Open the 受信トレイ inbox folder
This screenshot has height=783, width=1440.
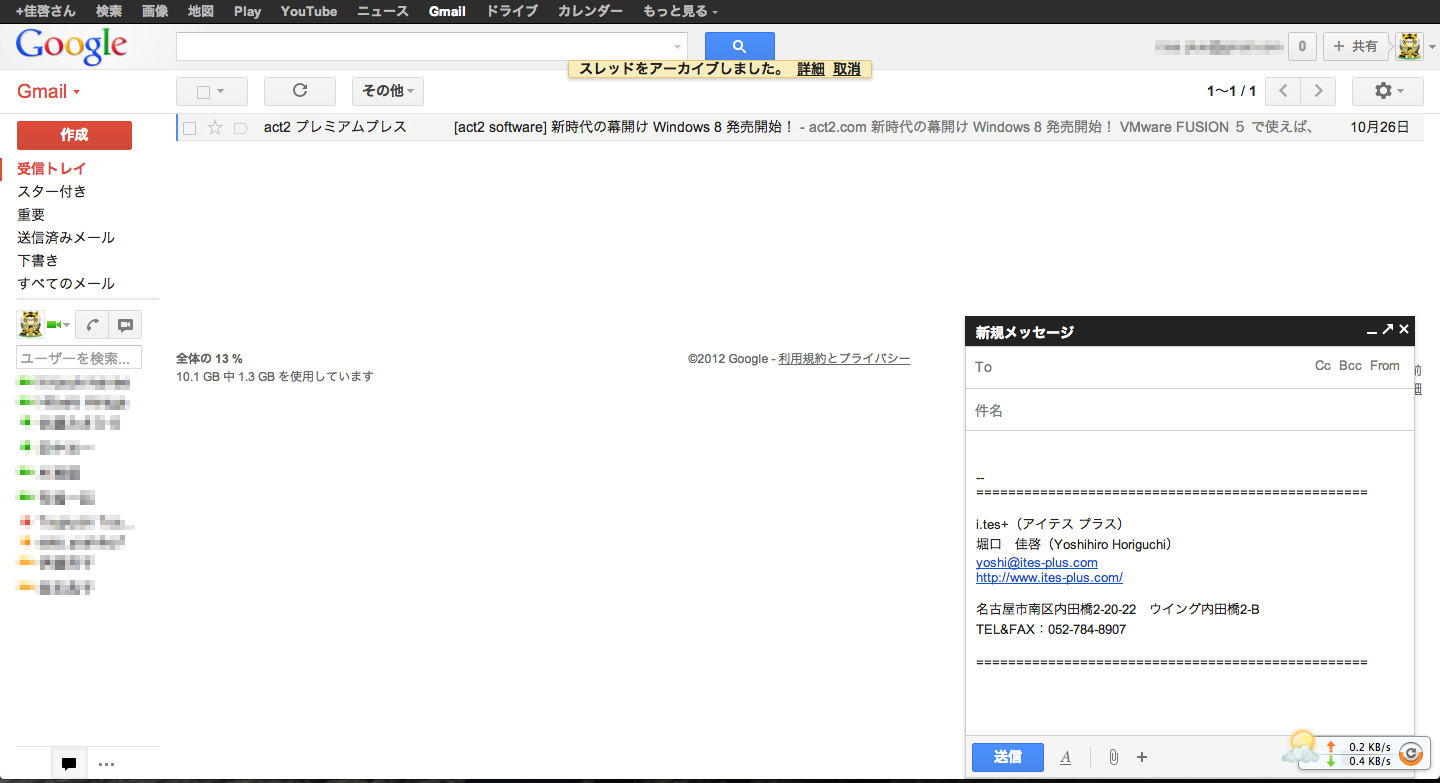52,169
